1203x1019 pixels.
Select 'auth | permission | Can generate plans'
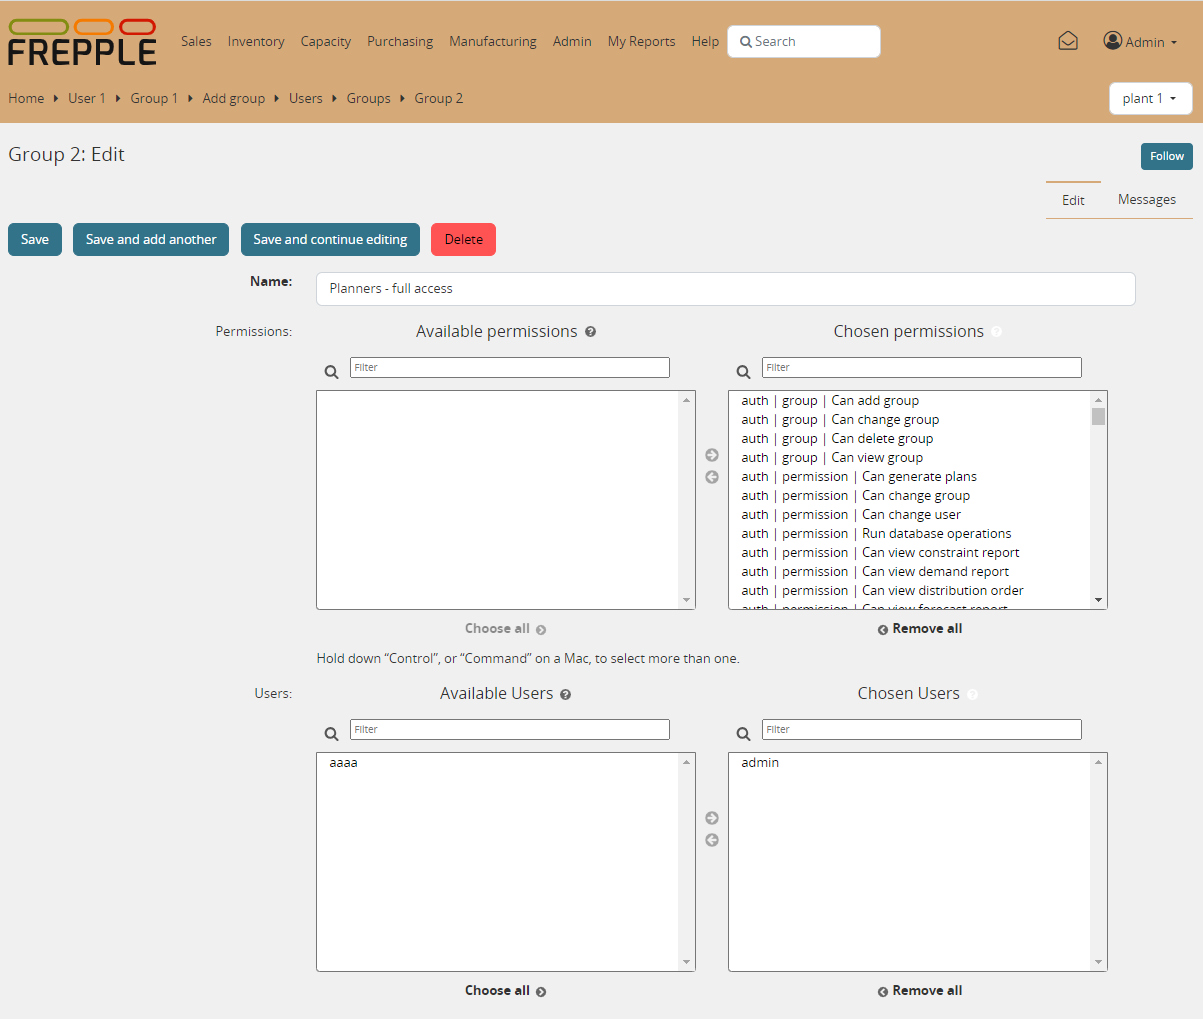point(859,477)
